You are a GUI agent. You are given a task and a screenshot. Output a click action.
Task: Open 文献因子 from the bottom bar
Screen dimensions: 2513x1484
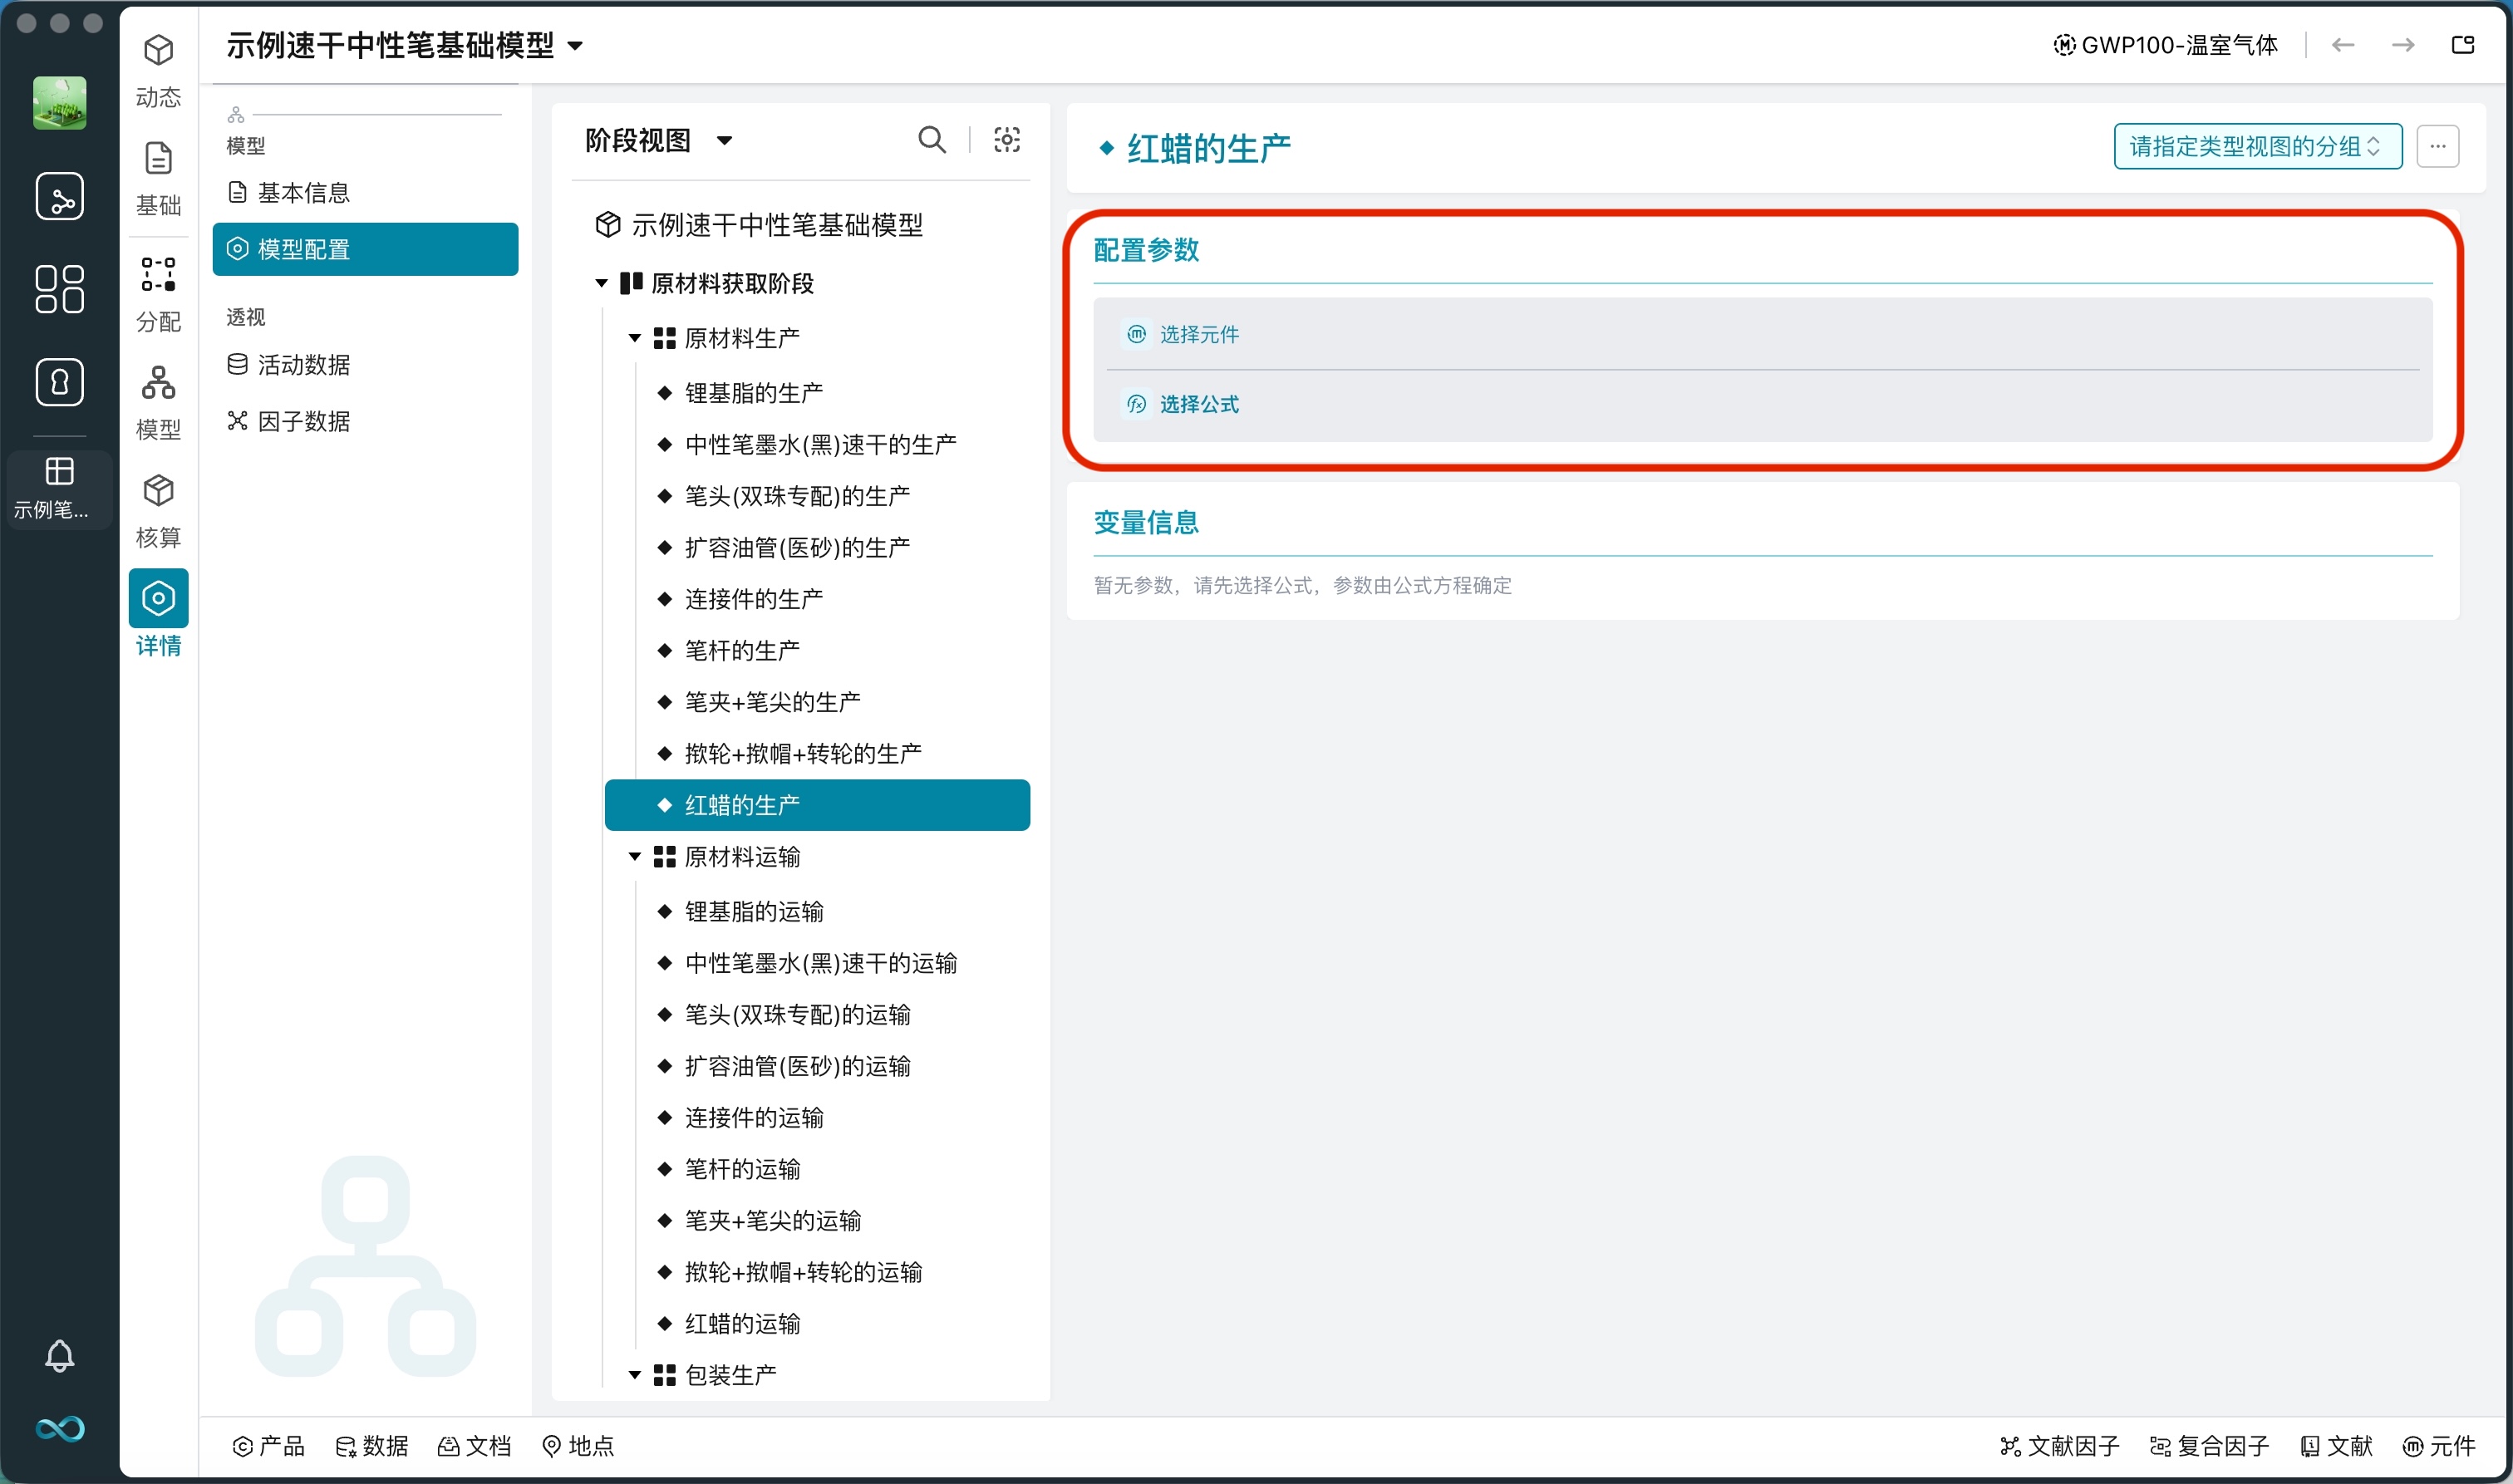click(2062, 1446)
